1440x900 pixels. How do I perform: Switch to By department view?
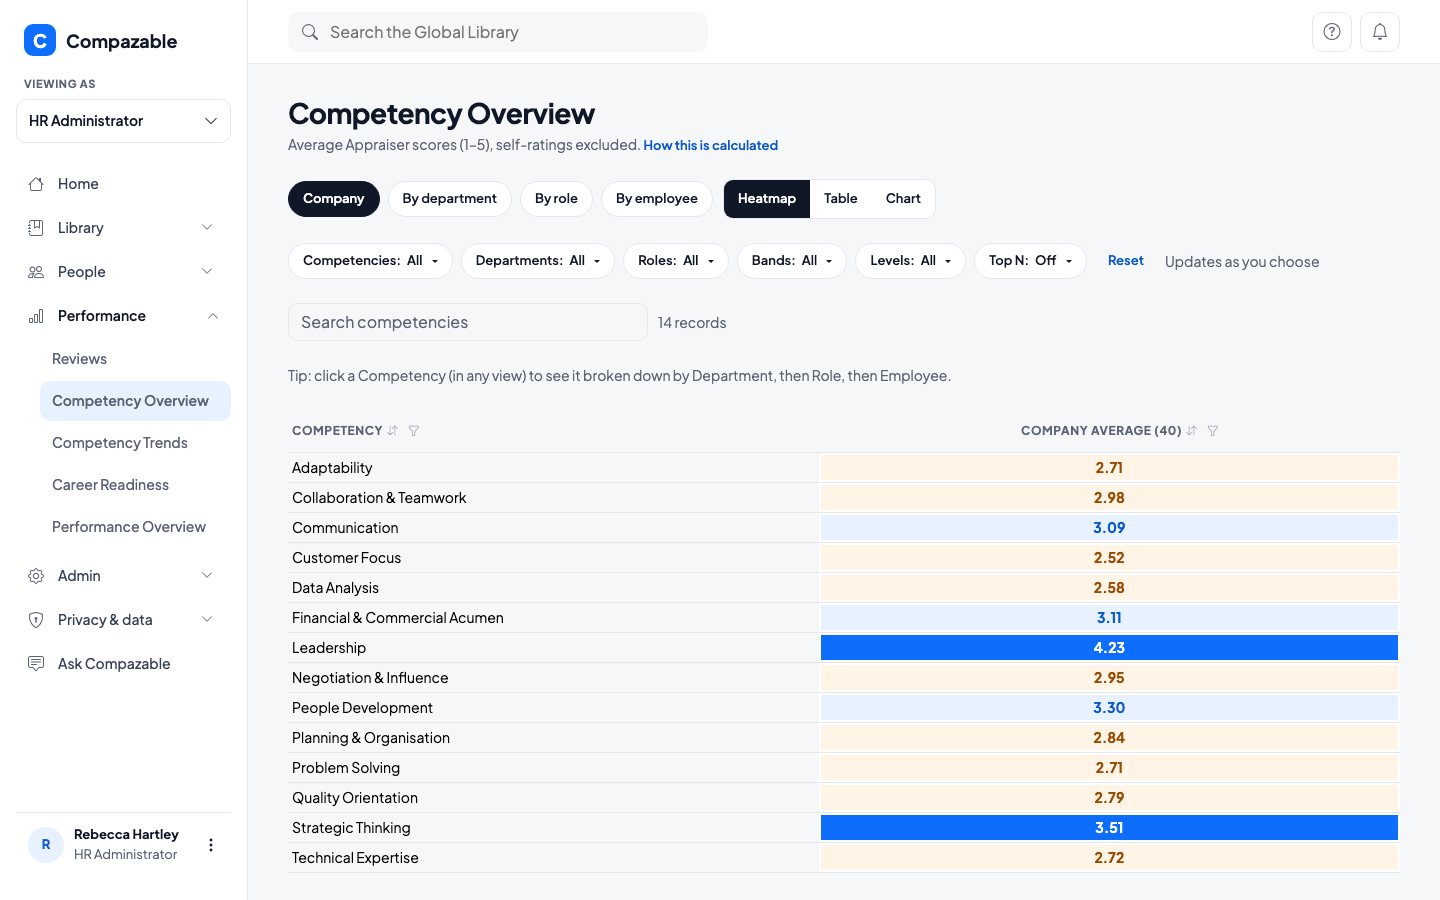(450, 199)
